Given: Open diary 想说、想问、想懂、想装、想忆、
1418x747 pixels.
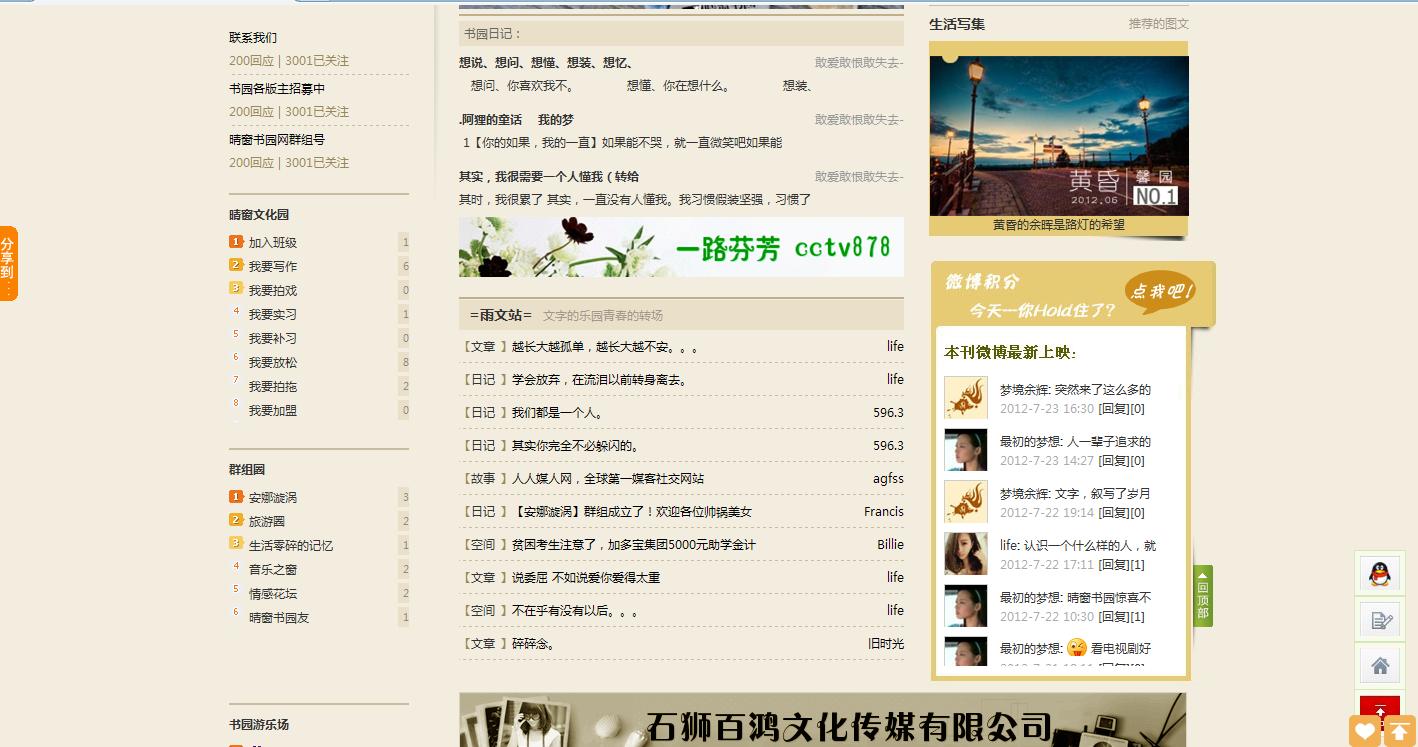Looking at the screenshot, I should (x=546, y=63).
